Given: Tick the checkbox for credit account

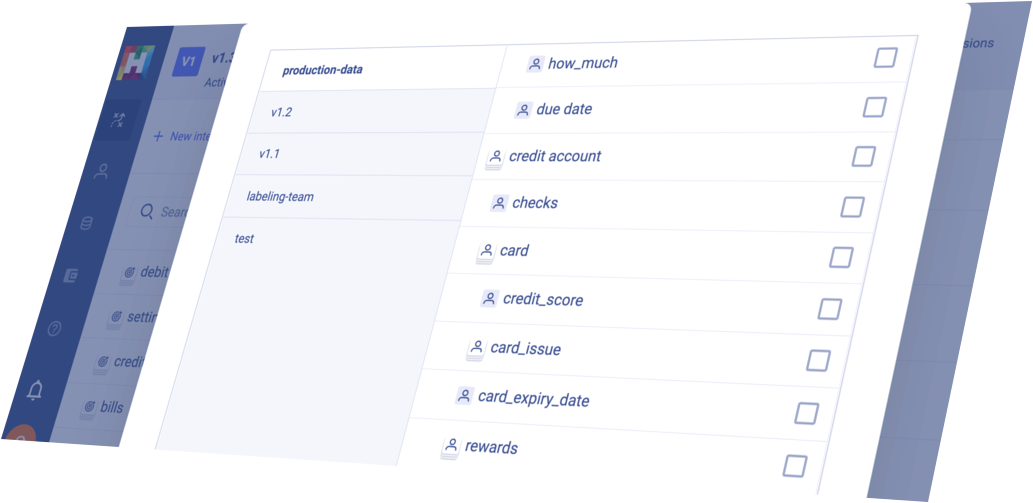Looking at the screenshot, I should tap(863, 157).
